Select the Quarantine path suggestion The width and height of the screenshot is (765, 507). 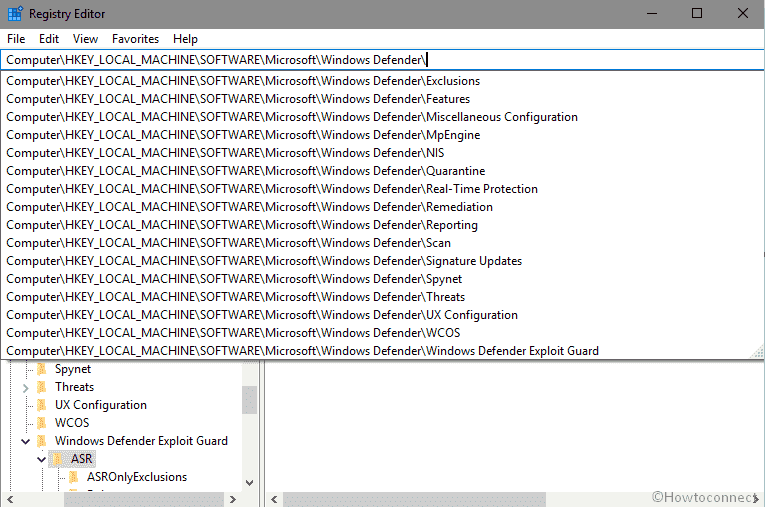pyautogui.click(x=382, y=171)
